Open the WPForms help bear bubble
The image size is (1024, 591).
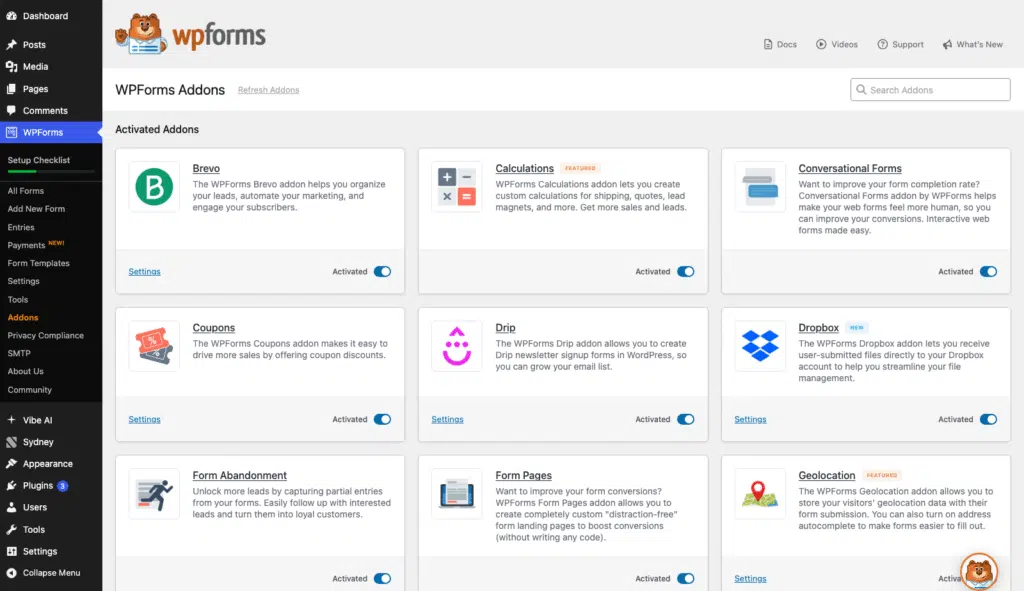click(979, 572)
